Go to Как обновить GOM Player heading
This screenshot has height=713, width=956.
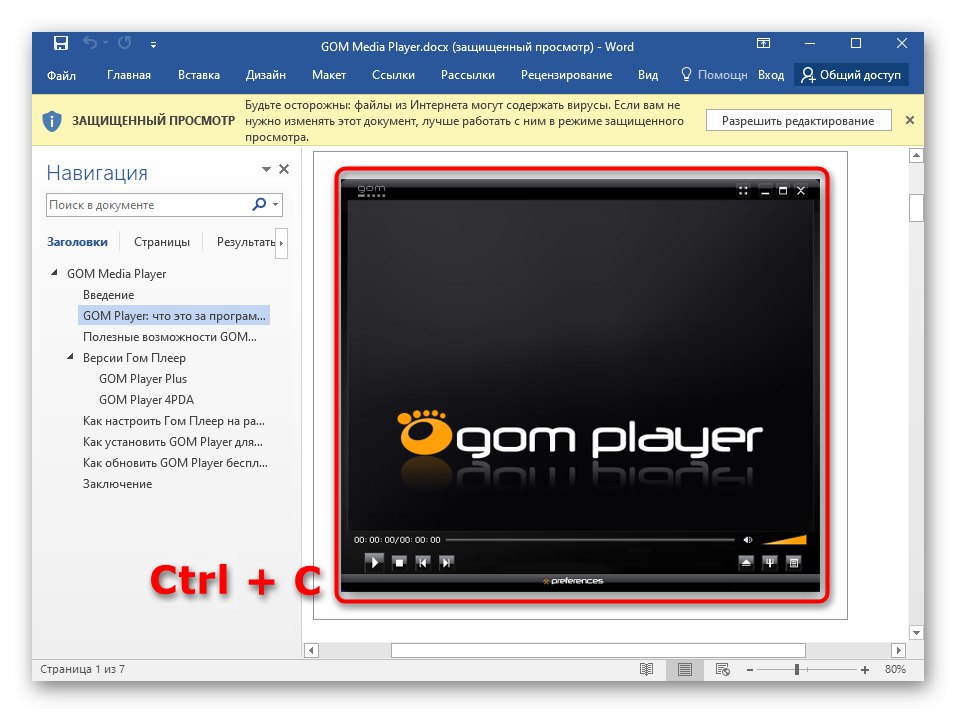175,463
